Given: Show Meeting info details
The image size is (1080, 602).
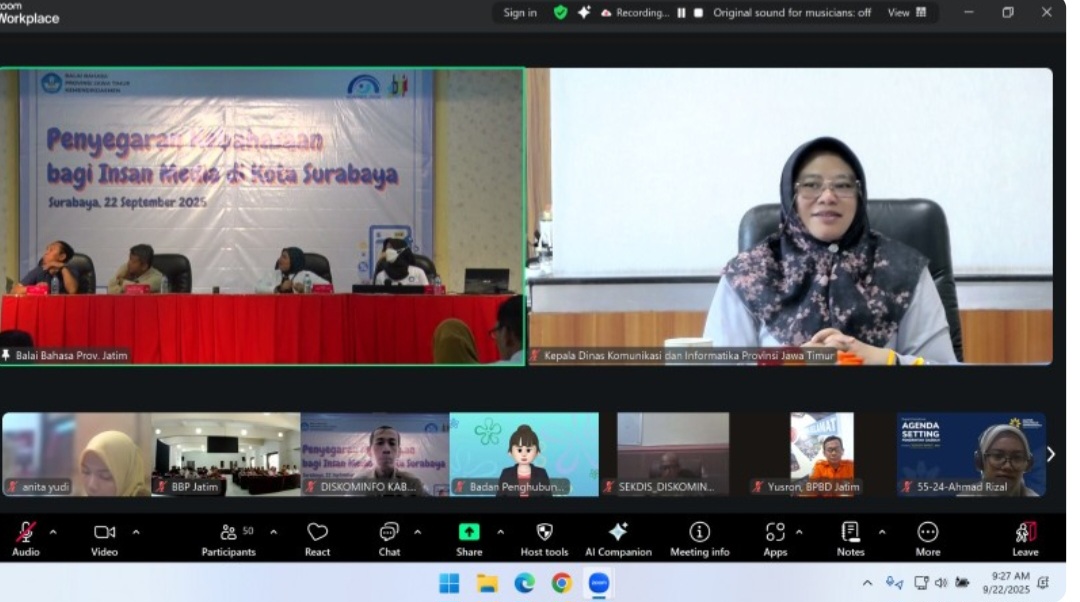Looking at the screenshot, I should 700,539.
